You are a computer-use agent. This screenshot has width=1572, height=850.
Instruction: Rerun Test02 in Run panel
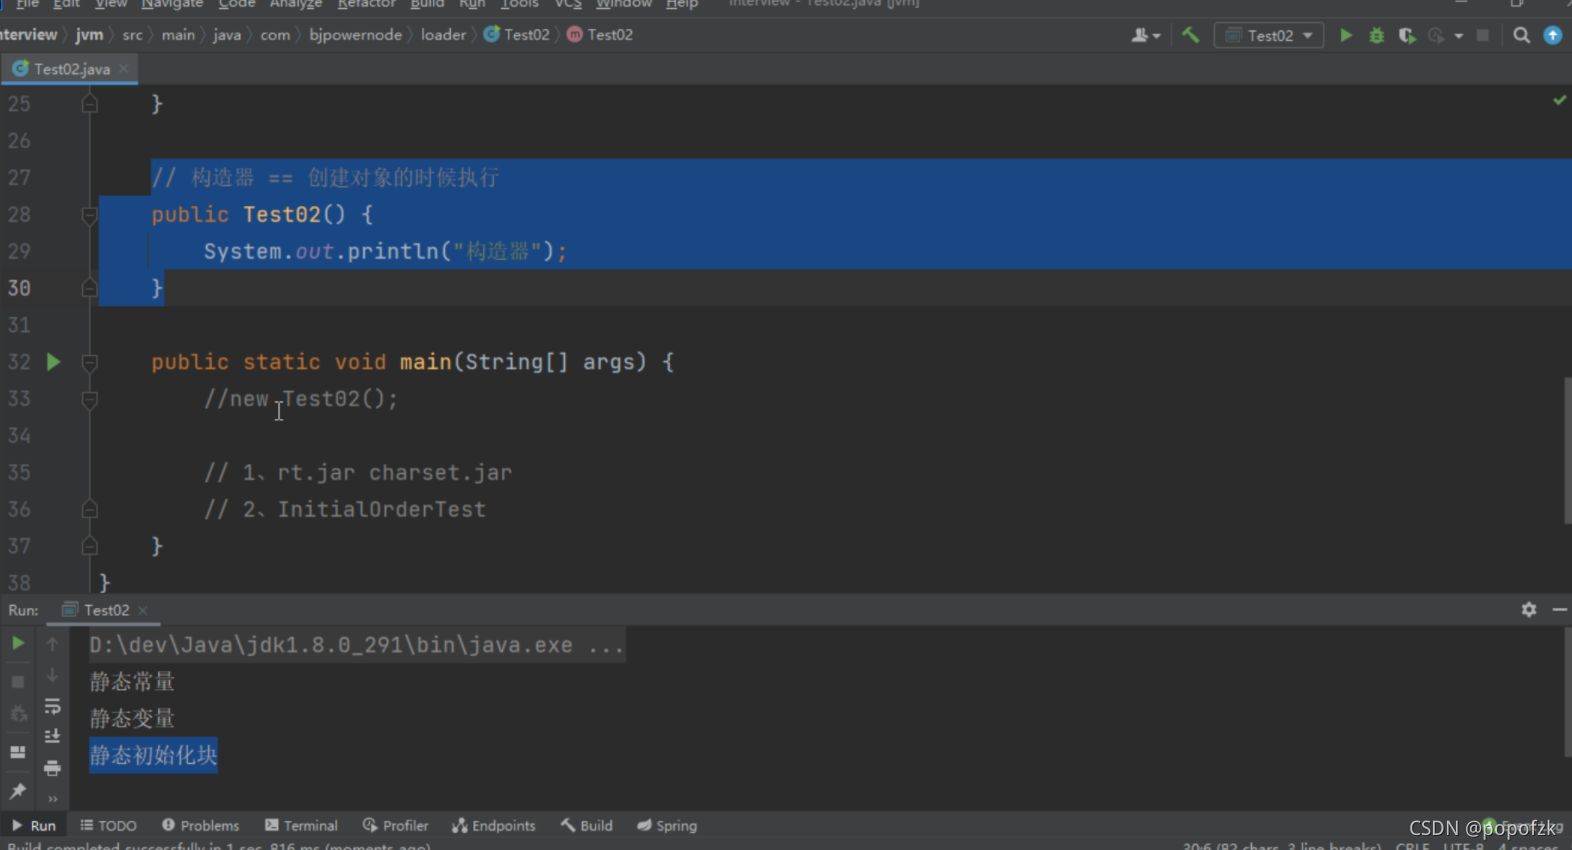pyautogui.click(x=18, y=644)
